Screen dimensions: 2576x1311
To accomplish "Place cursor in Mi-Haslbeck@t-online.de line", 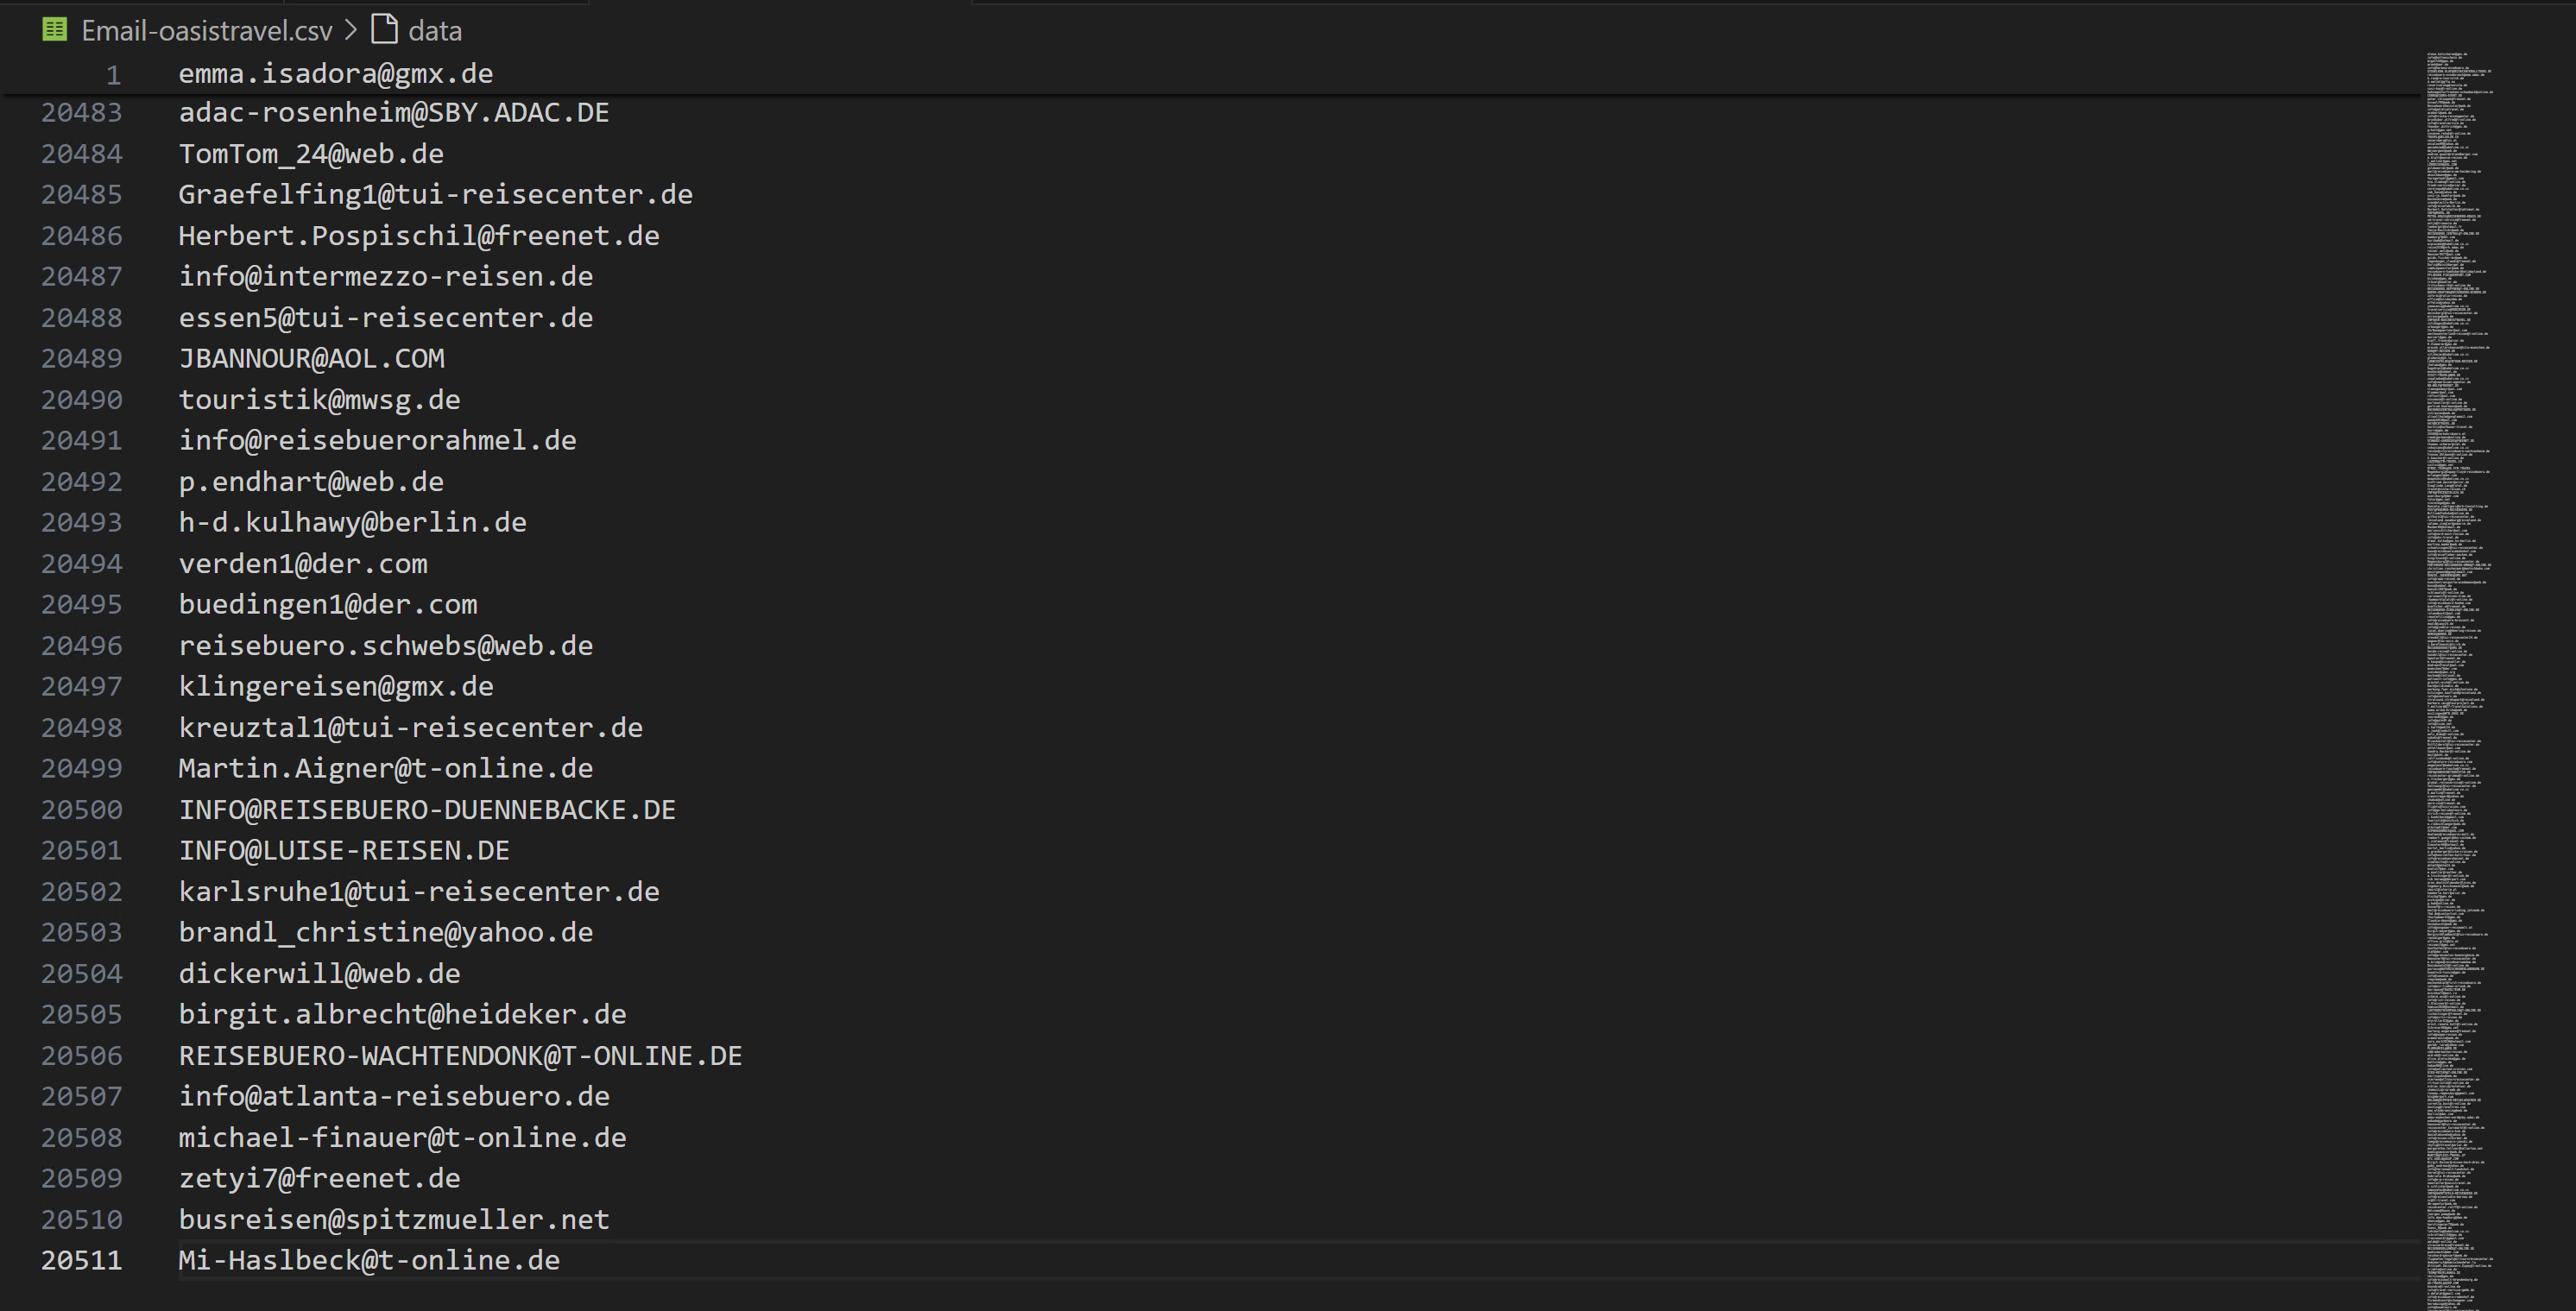I will (369, 1261).
